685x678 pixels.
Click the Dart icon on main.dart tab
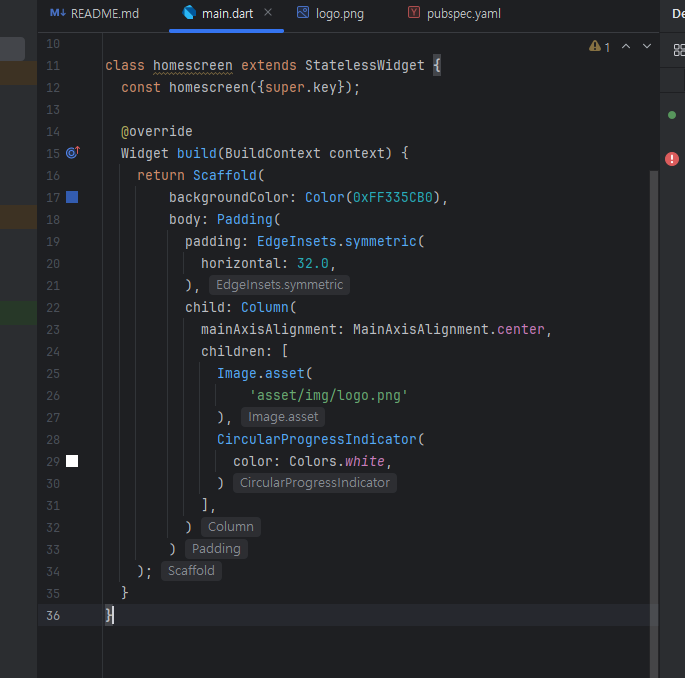(x=189, y=12)
